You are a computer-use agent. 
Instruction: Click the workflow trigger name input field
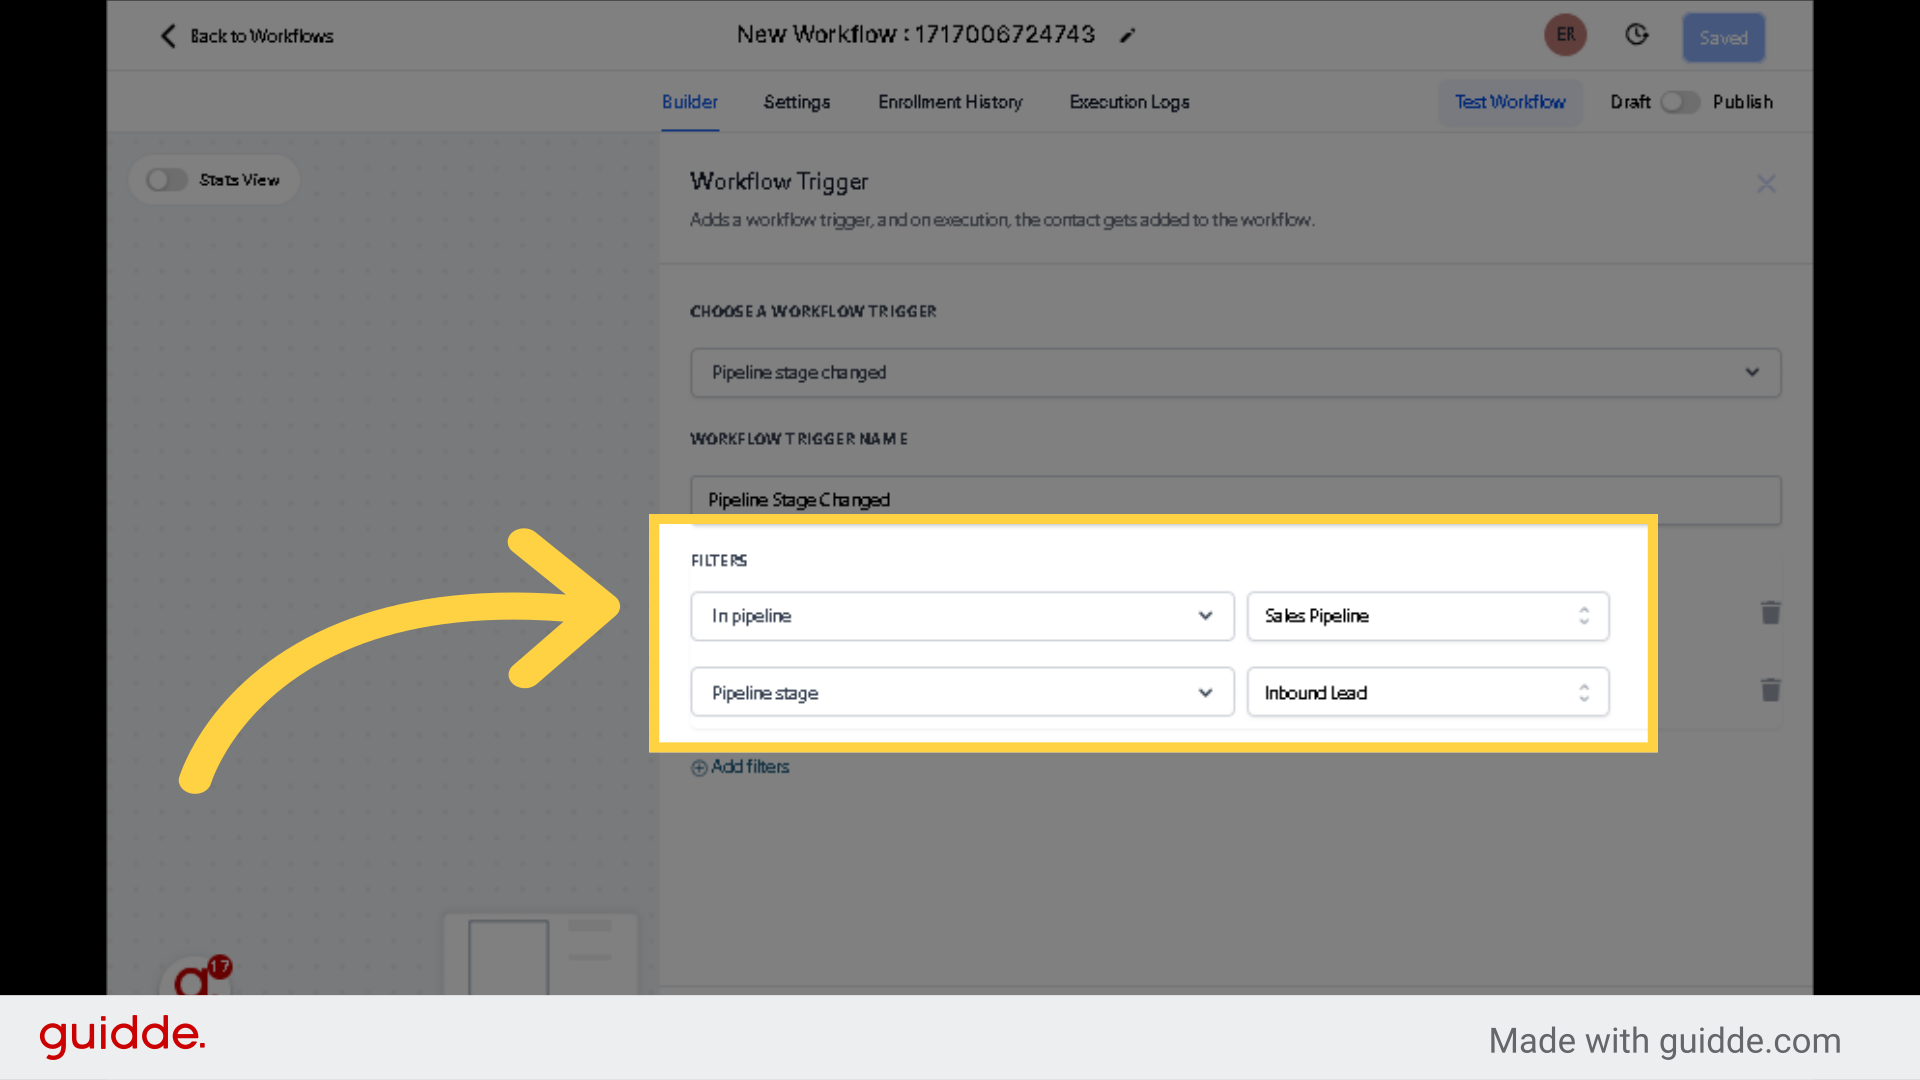1235,500
